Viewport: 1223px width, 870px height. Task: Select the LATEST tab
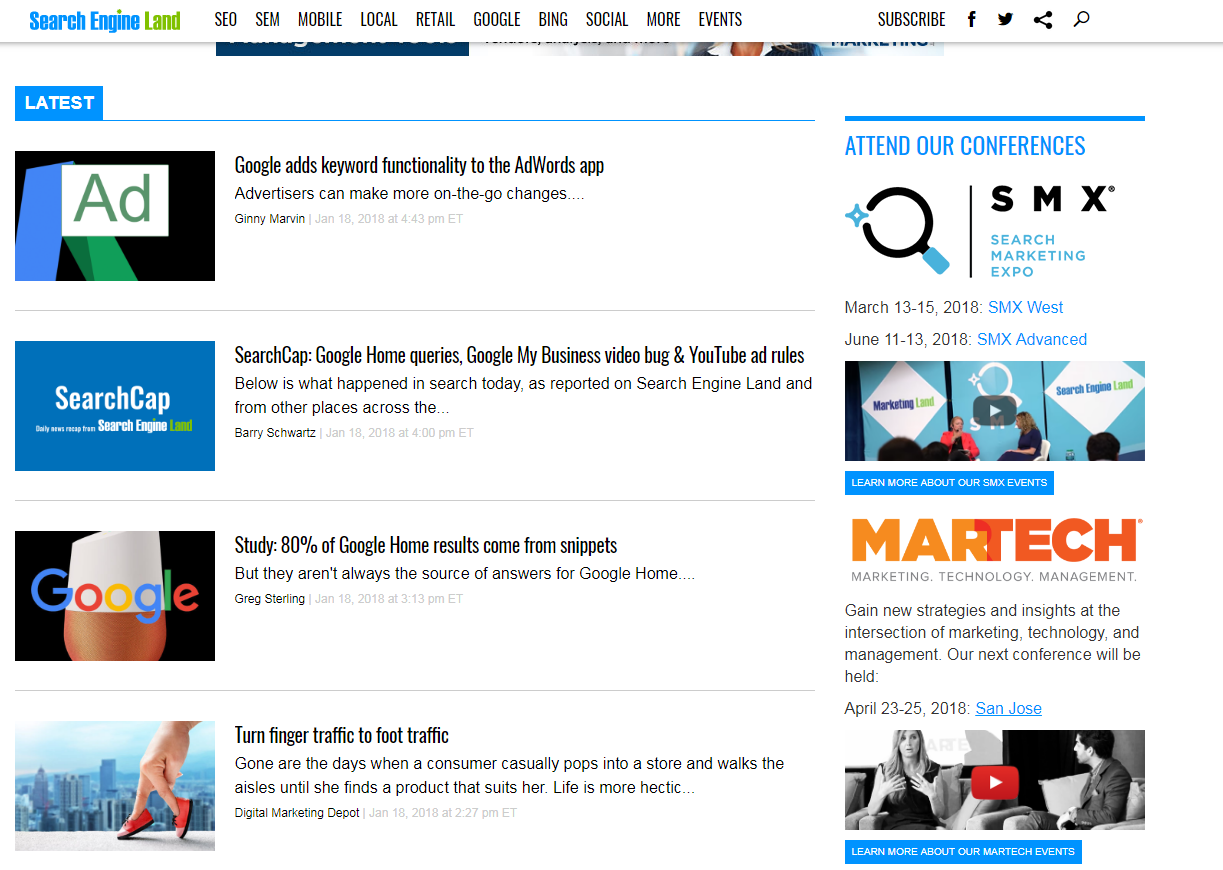(59, 103)
